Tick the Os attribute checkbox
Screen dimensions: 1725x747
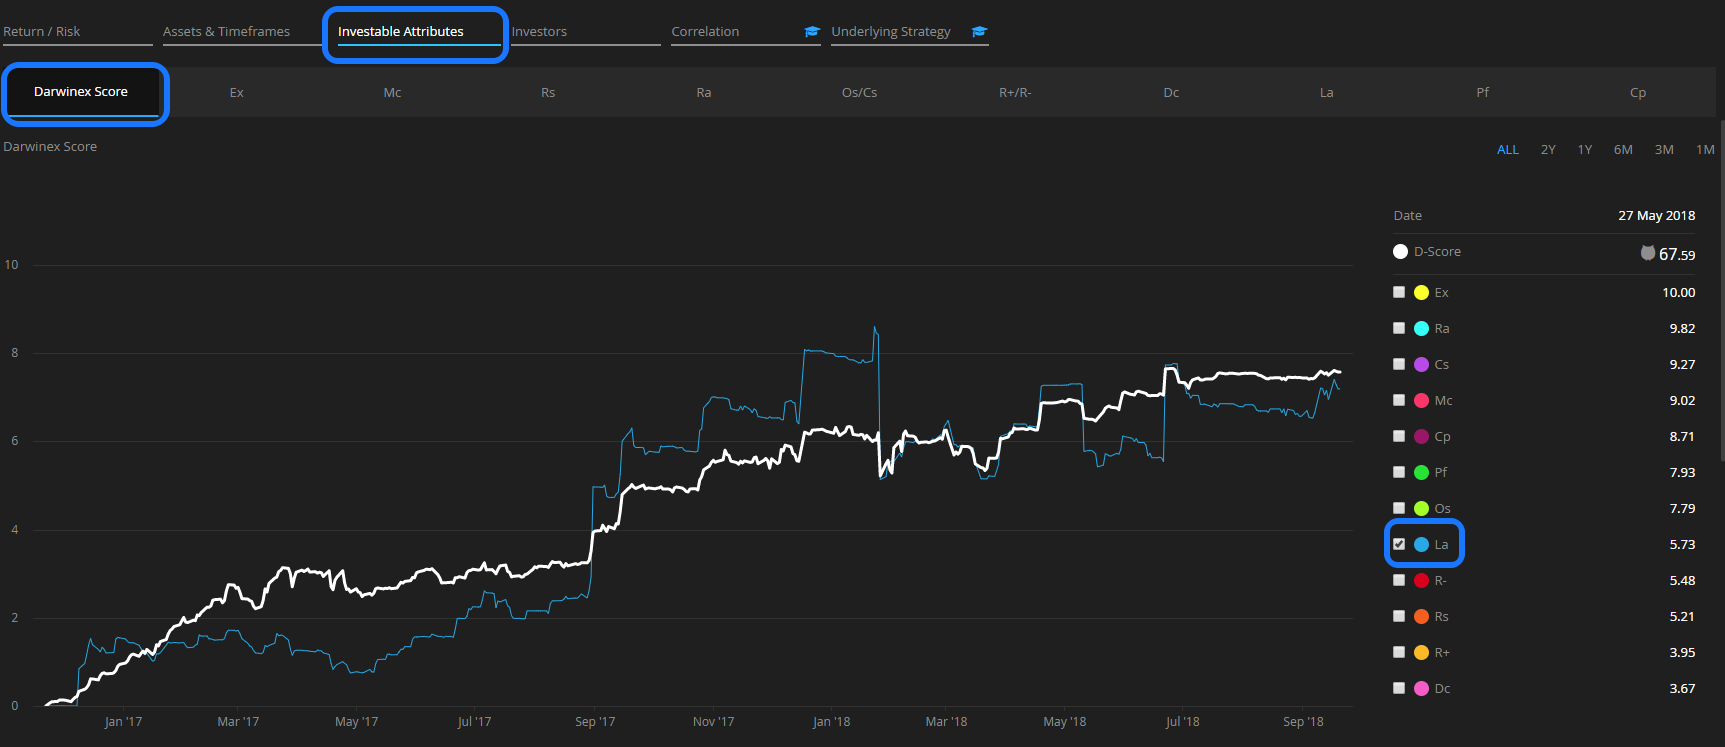[1399, 508]
